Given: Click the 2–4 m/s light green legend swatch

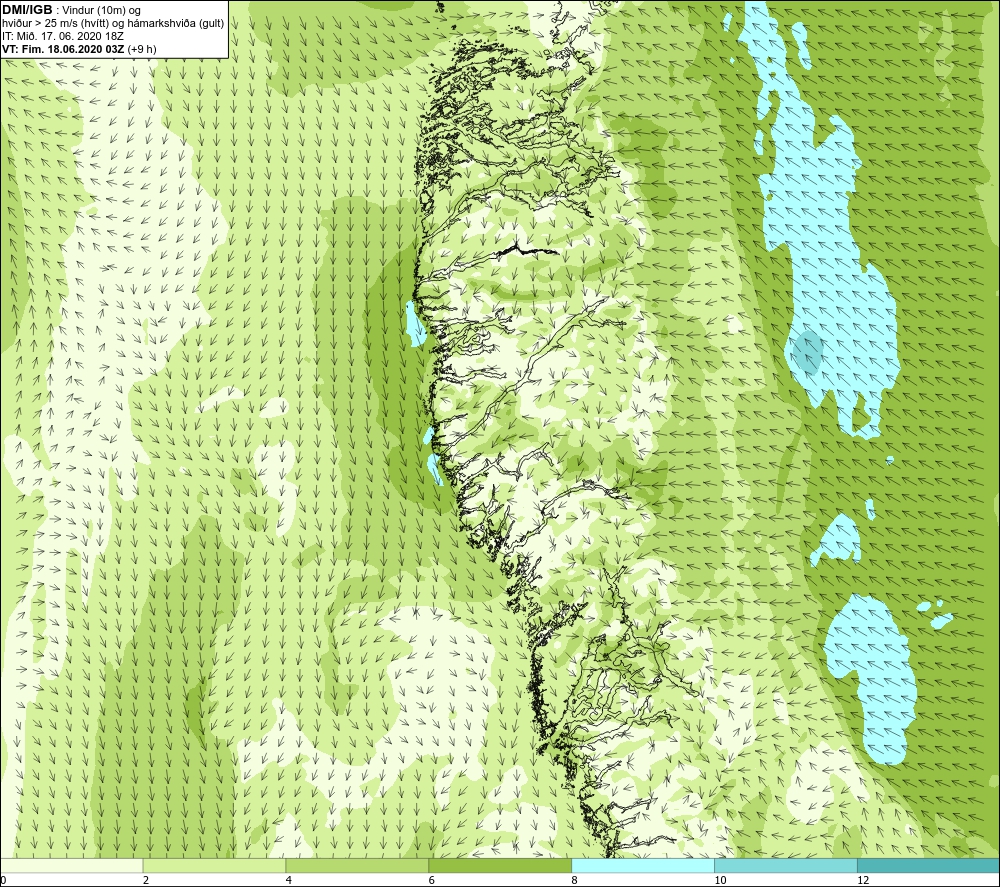Looking at the screenshot, I should 214,865.
